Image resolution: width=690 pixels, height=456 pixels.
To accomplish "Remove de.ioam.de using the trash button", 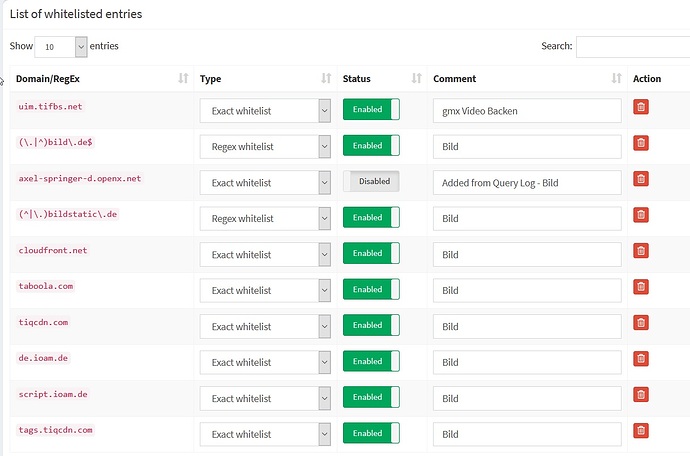I will click(x=641, y=359).
